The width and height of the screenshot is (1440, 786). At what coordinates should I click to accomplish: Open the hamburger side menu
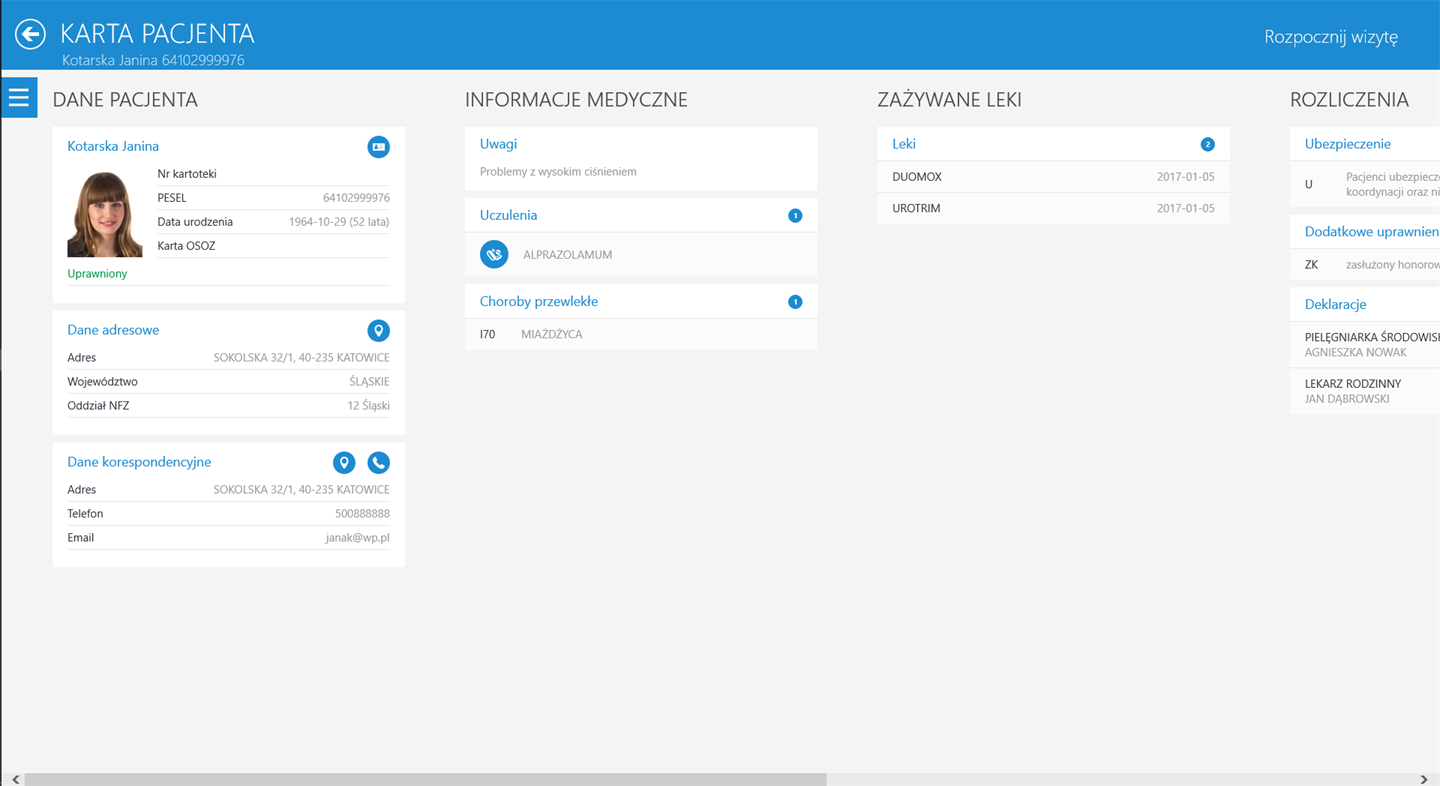point(19,98)
